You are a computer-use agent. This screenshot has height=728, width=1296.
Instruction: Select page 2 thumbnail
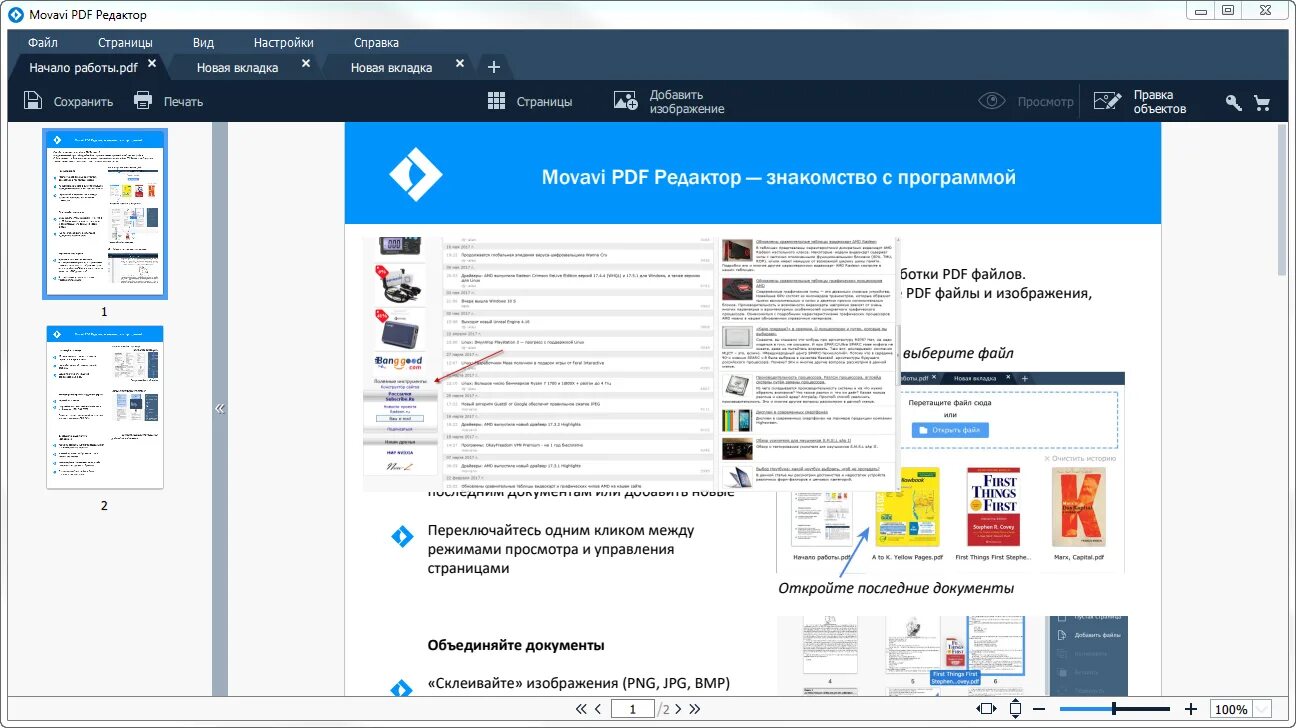tap(104, 406)
